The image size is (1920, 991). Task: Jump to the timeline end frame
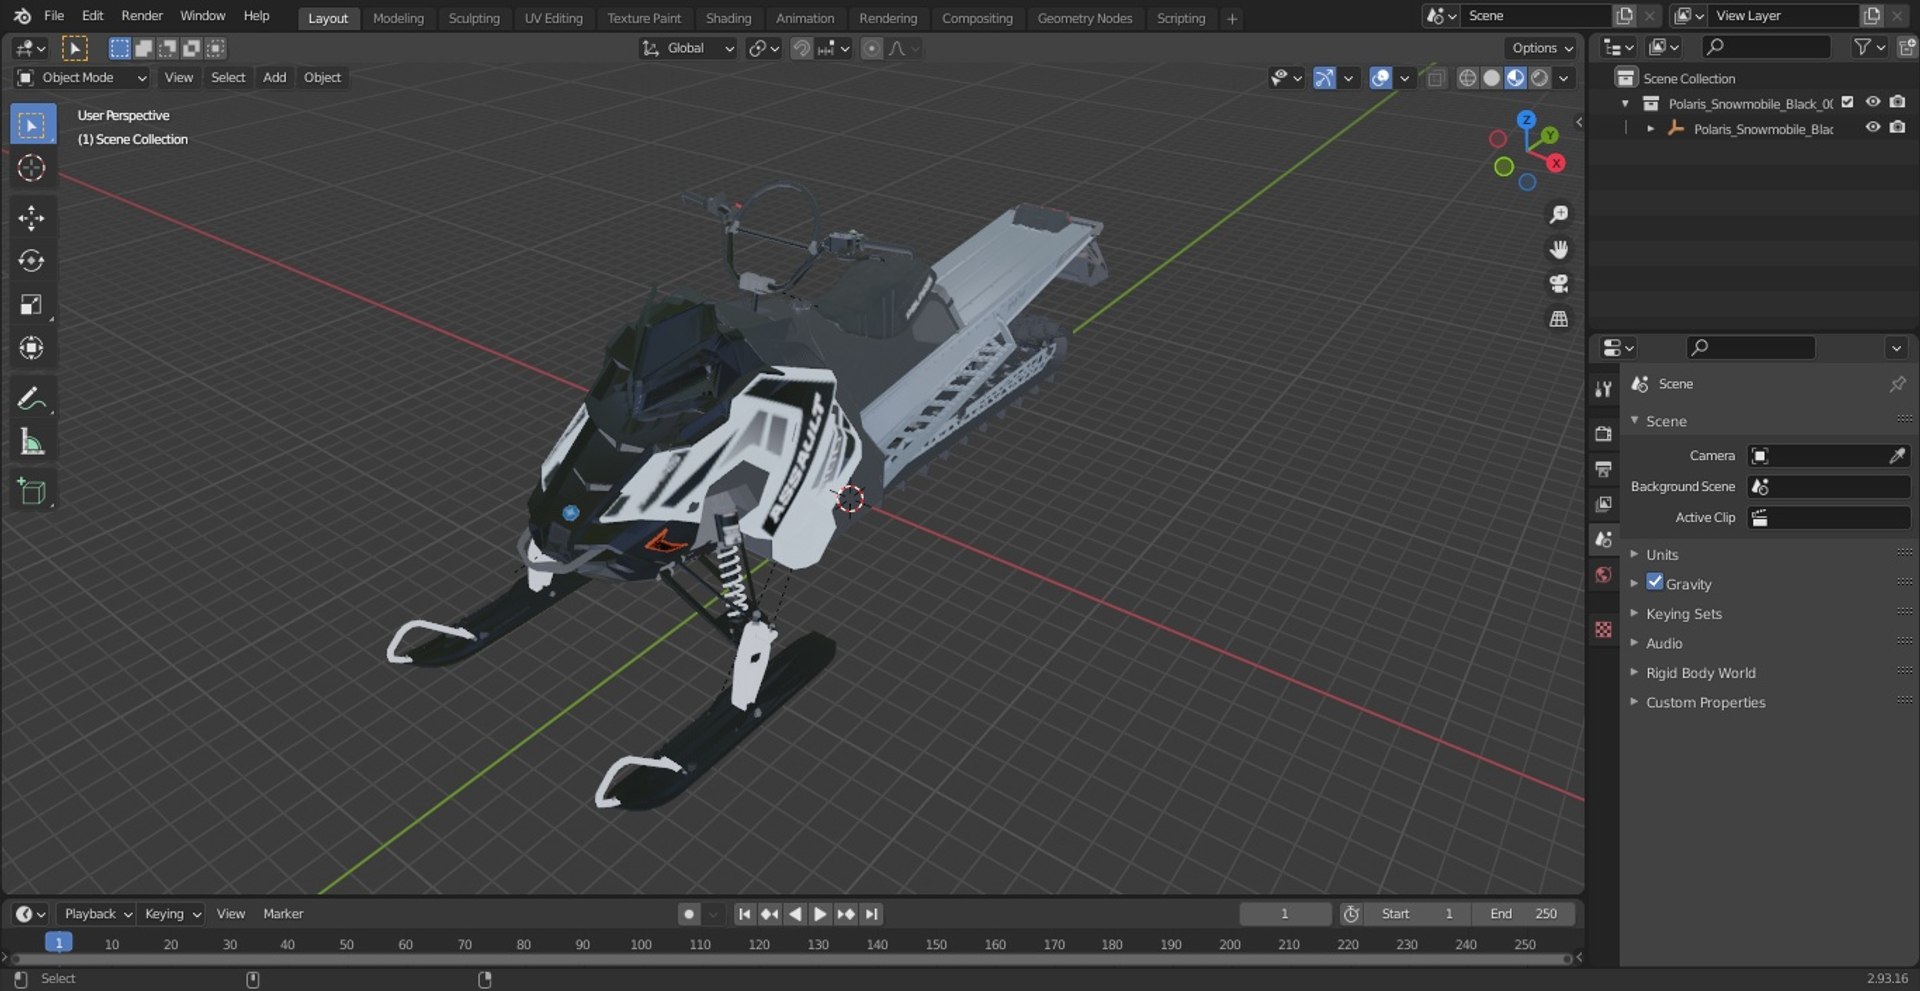[872, 914]
